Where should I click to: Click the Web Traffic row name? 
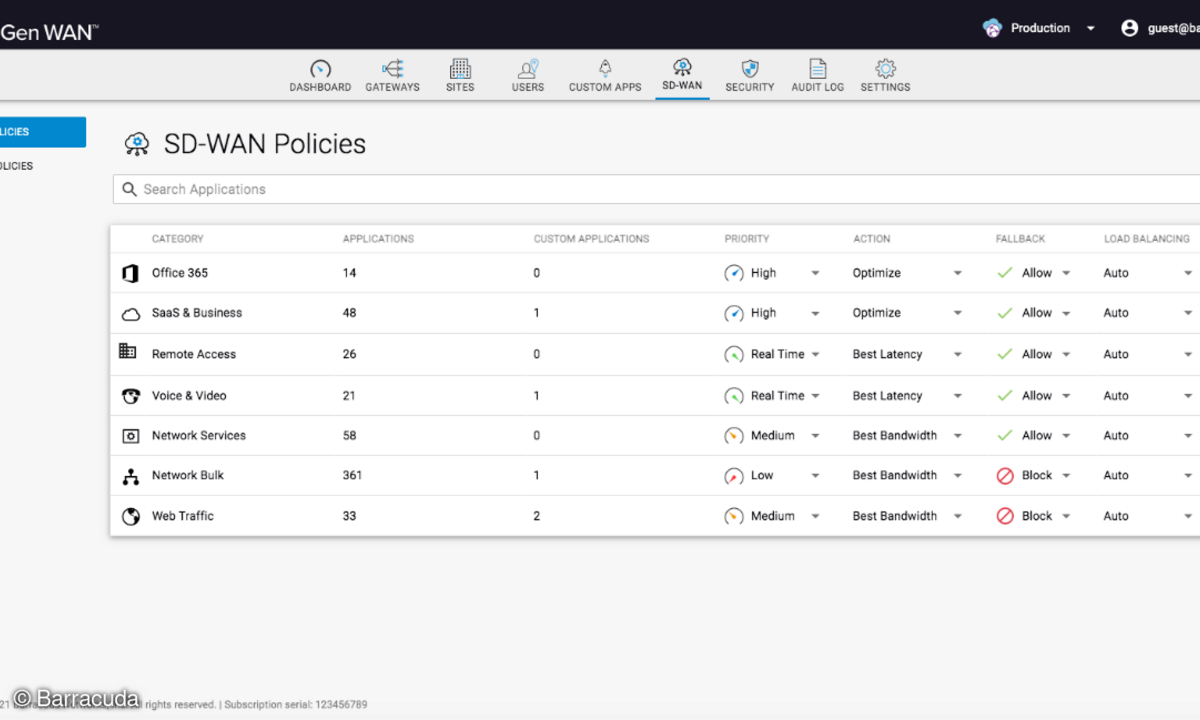click(183, 517)
